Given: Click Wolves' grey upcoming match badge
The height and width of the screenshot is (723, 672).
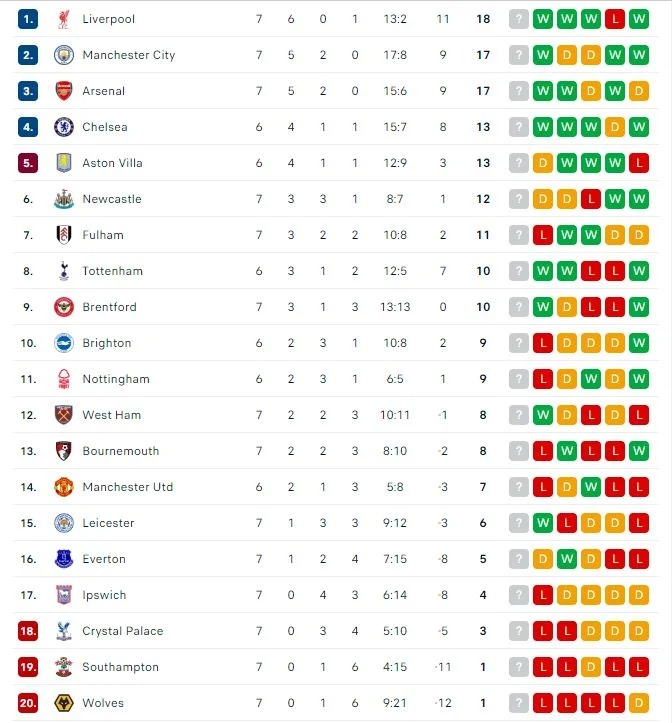Looking at the screenshot, I should click(x=518, y=703).
